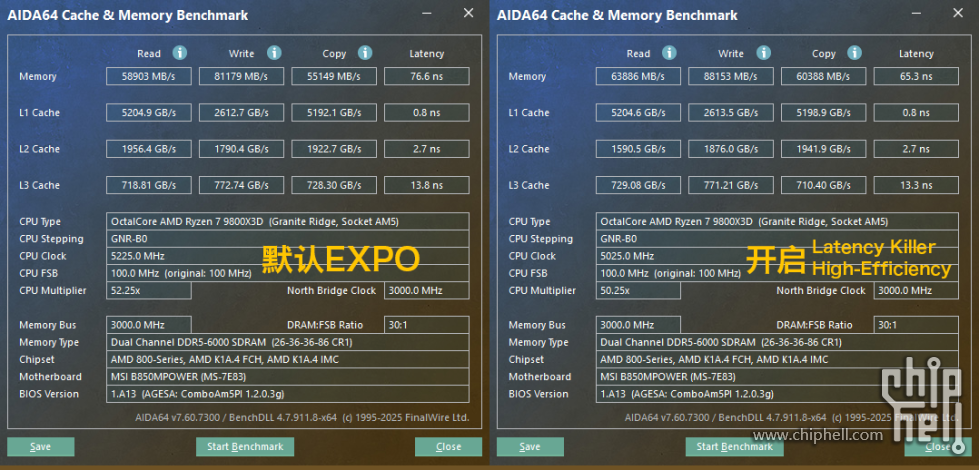
Task: Select memory copy value 60388 MB/s
Action: (x=824, y=77)
